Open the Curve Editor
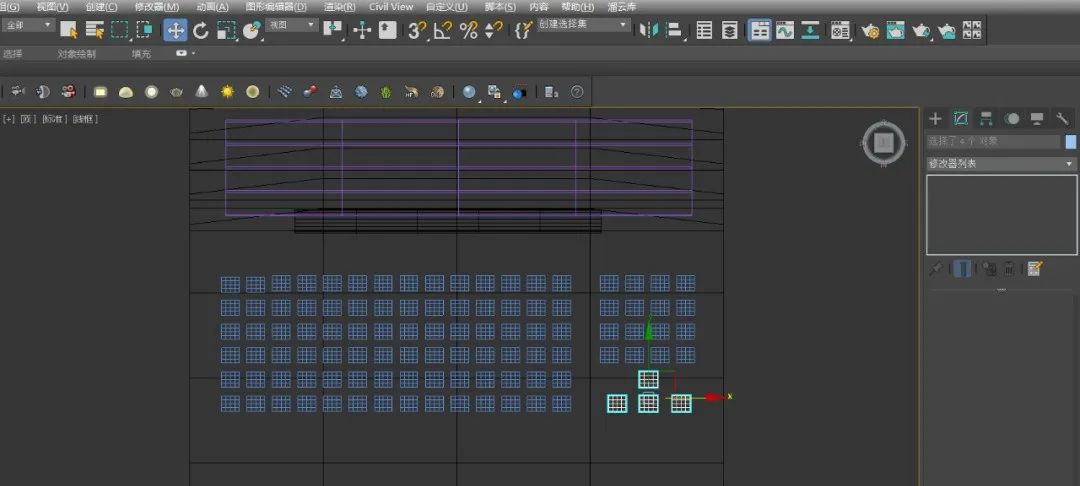Image resolution: width=1080 pixels, height=486 pixels. coord(785,30)
